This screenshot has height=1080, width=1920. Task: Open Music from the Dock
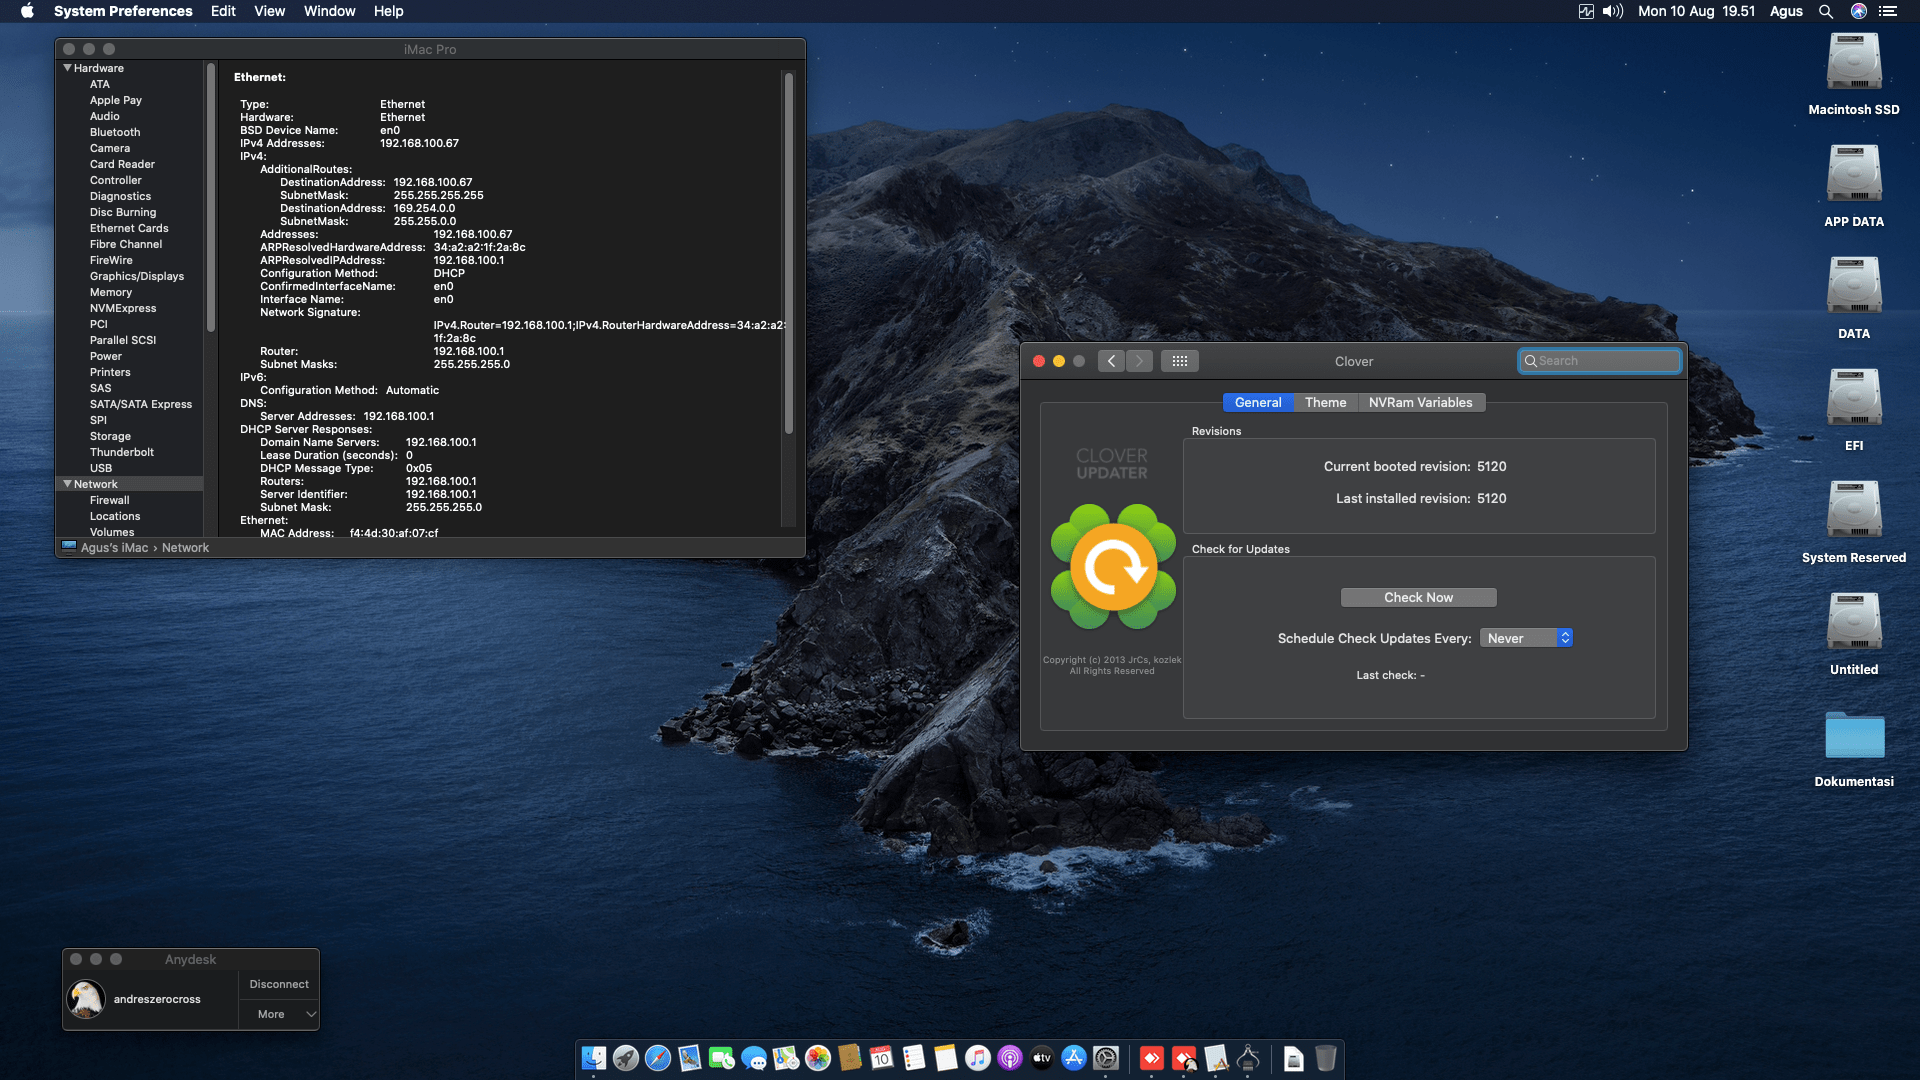tap(976, 1057)
